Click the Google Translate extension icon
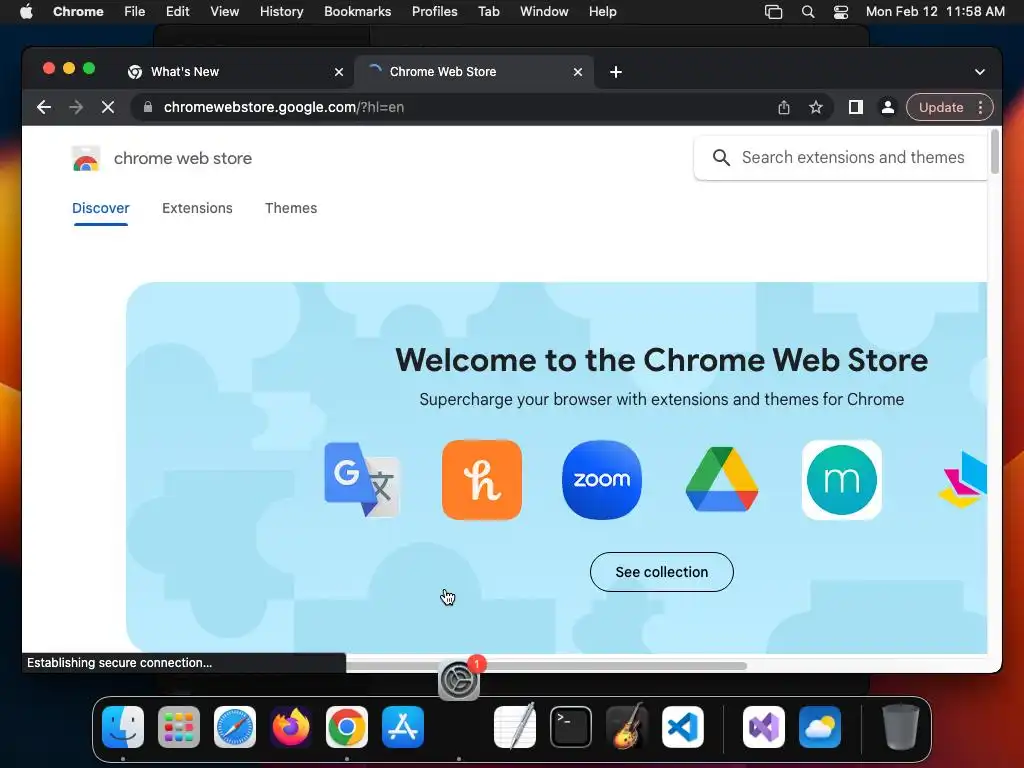1024x768 pixels. tap(362, 480)
